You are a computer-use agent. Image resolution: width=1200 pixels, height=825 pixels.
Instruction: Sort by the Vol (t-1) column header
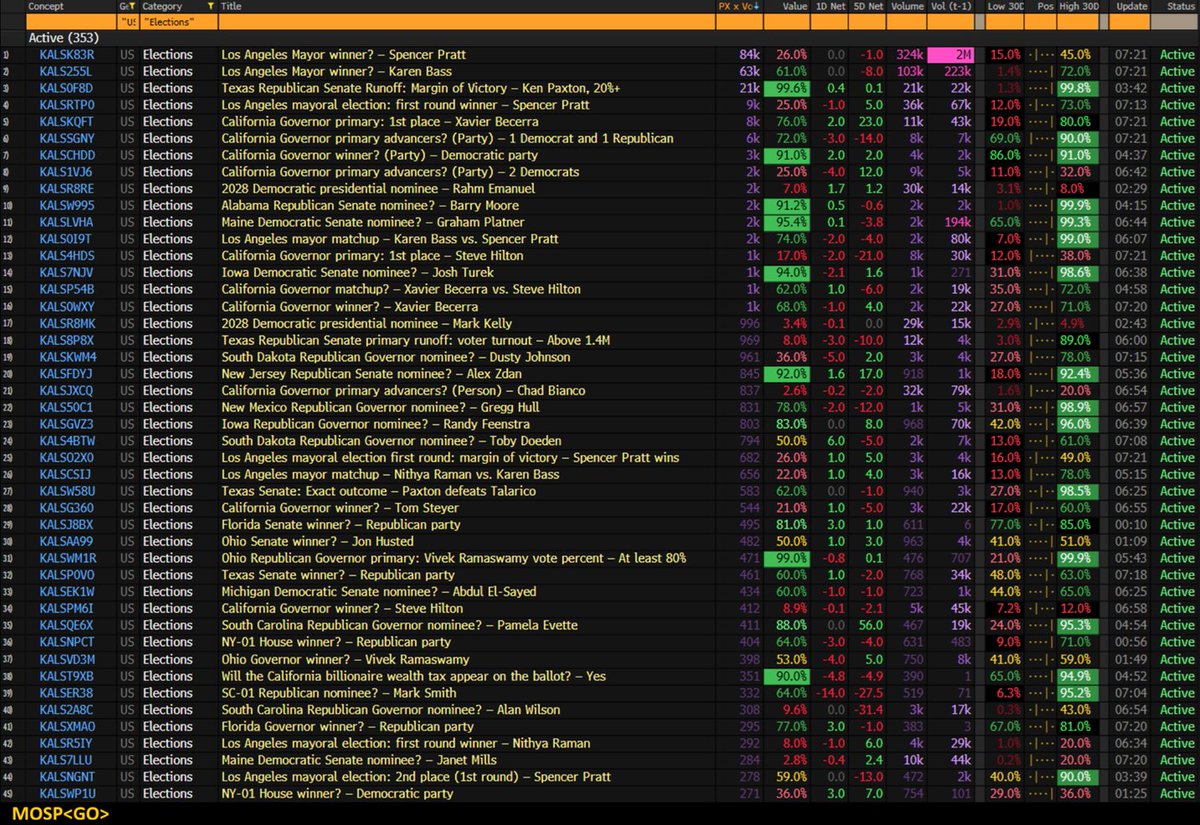[x=950, y=6]
